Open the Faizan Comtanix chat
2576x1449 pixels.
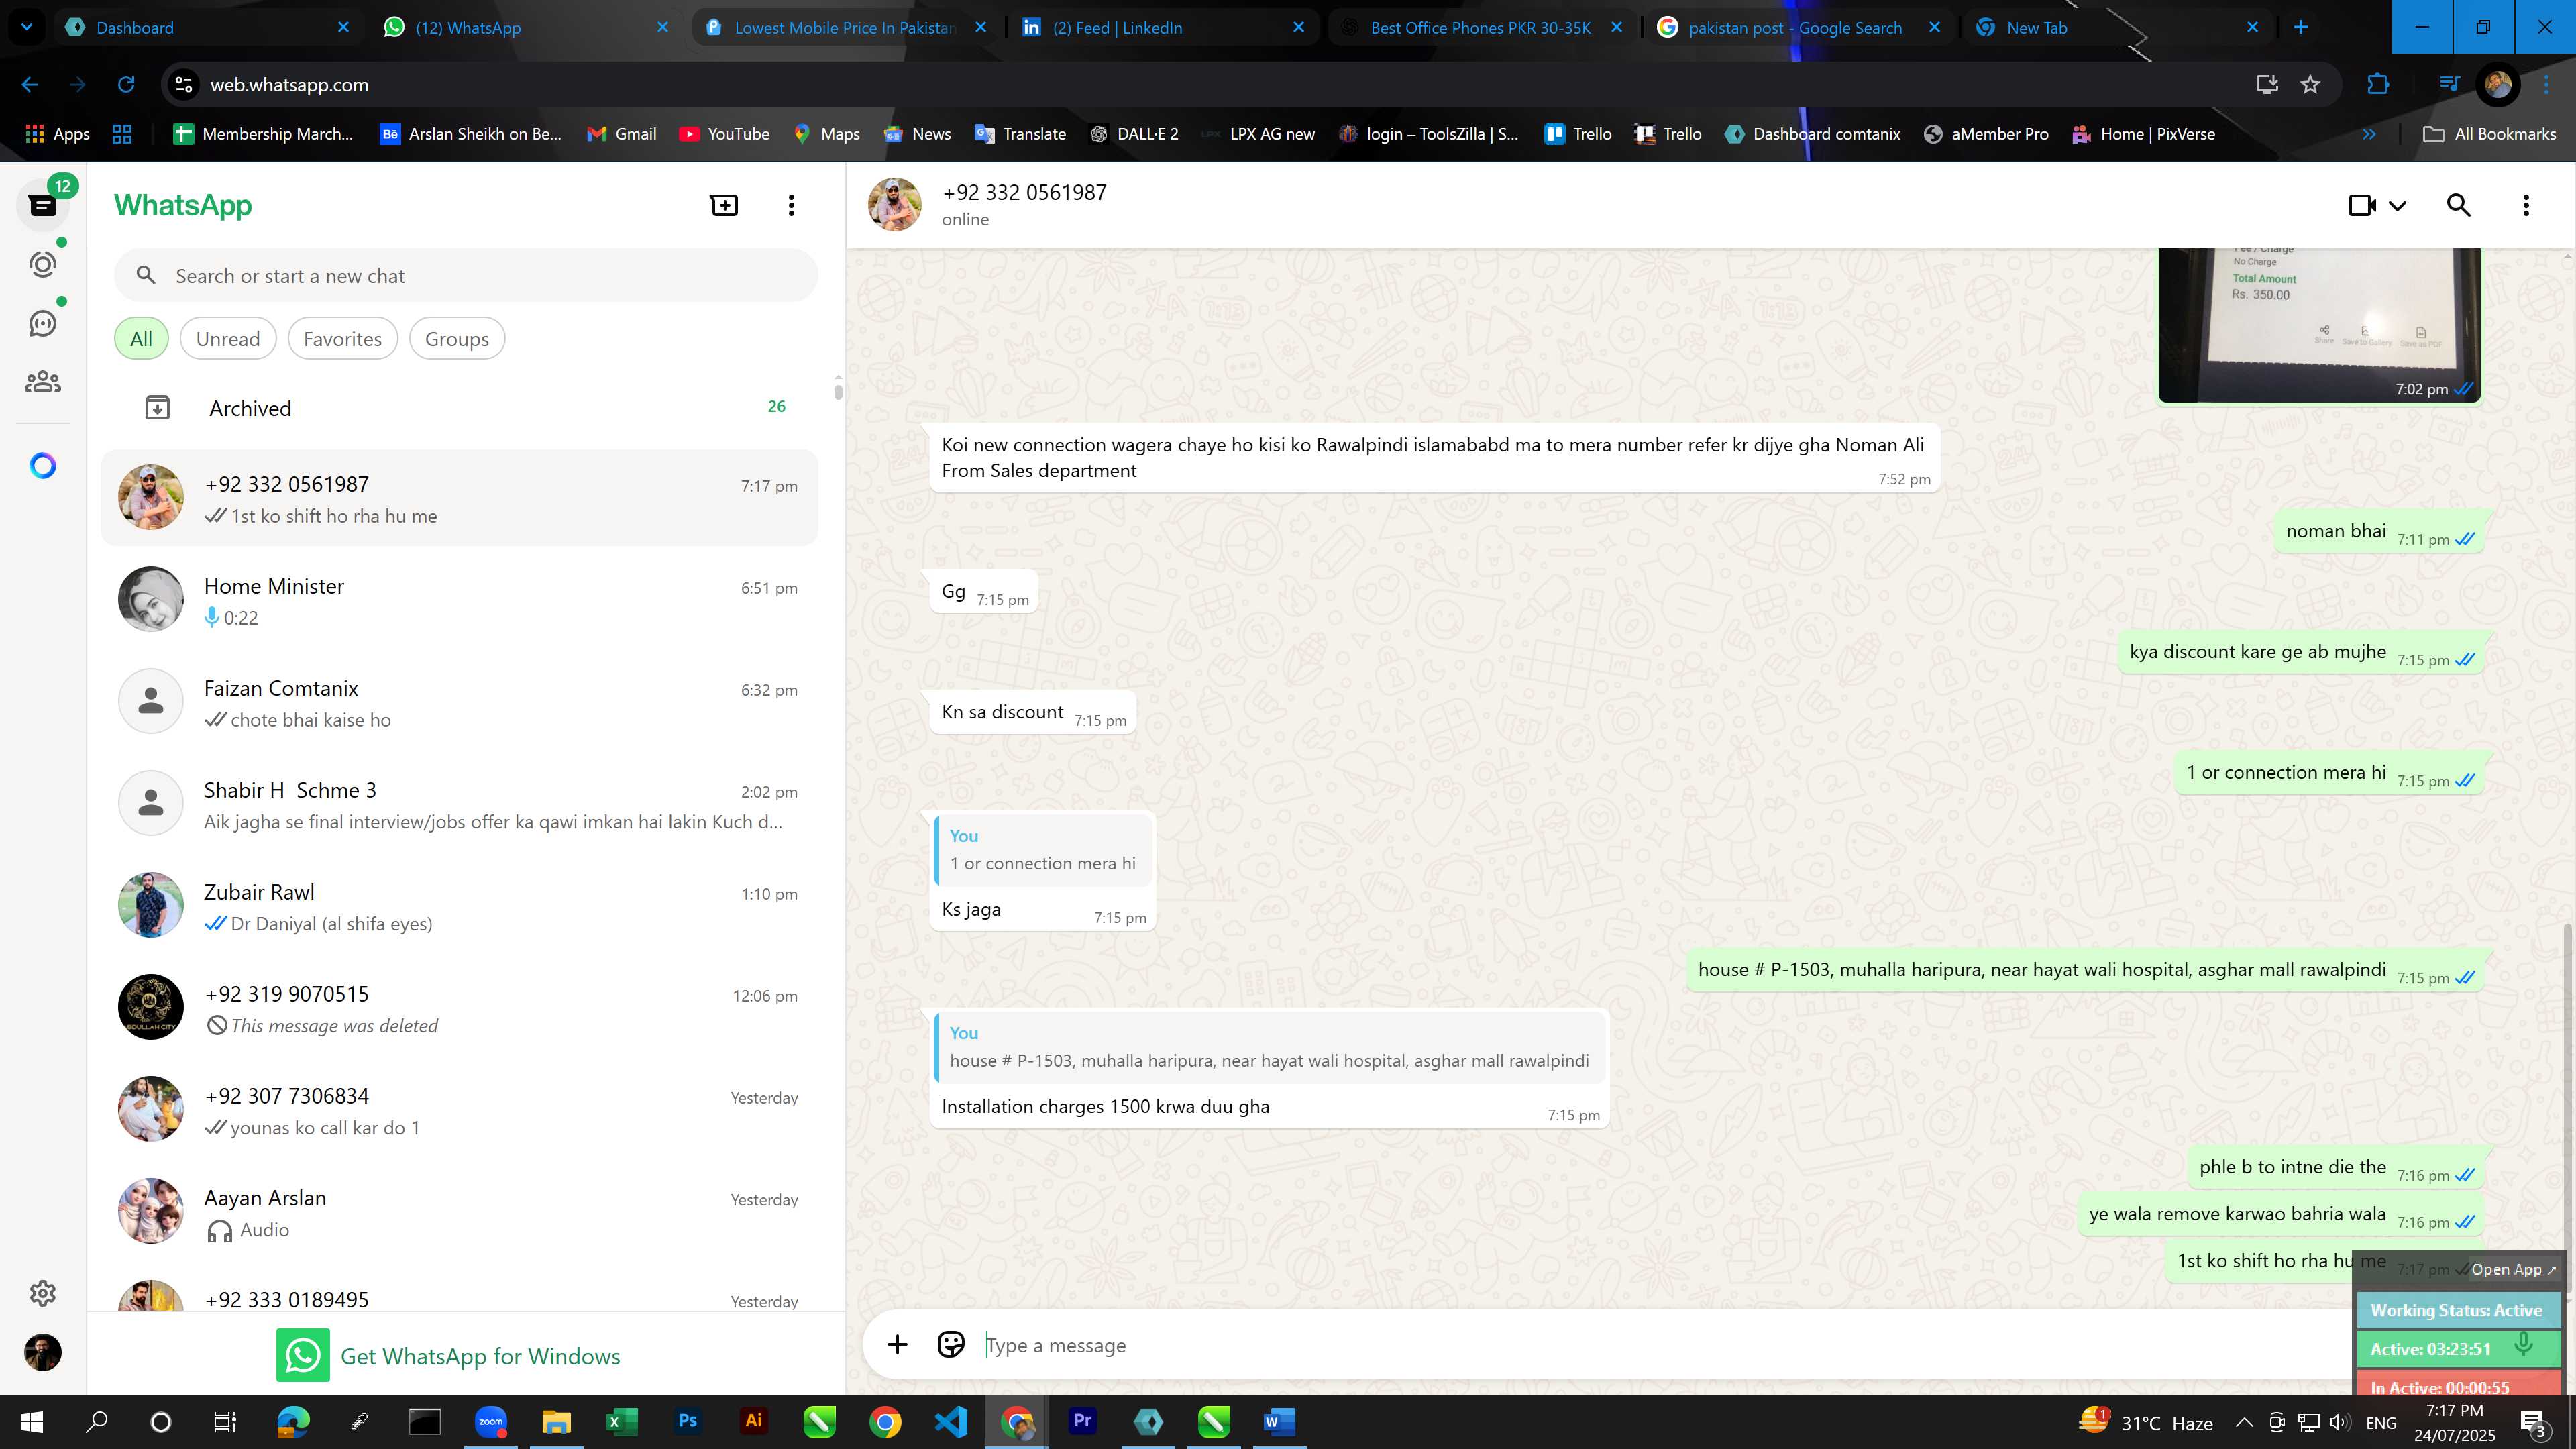[460, 702]
